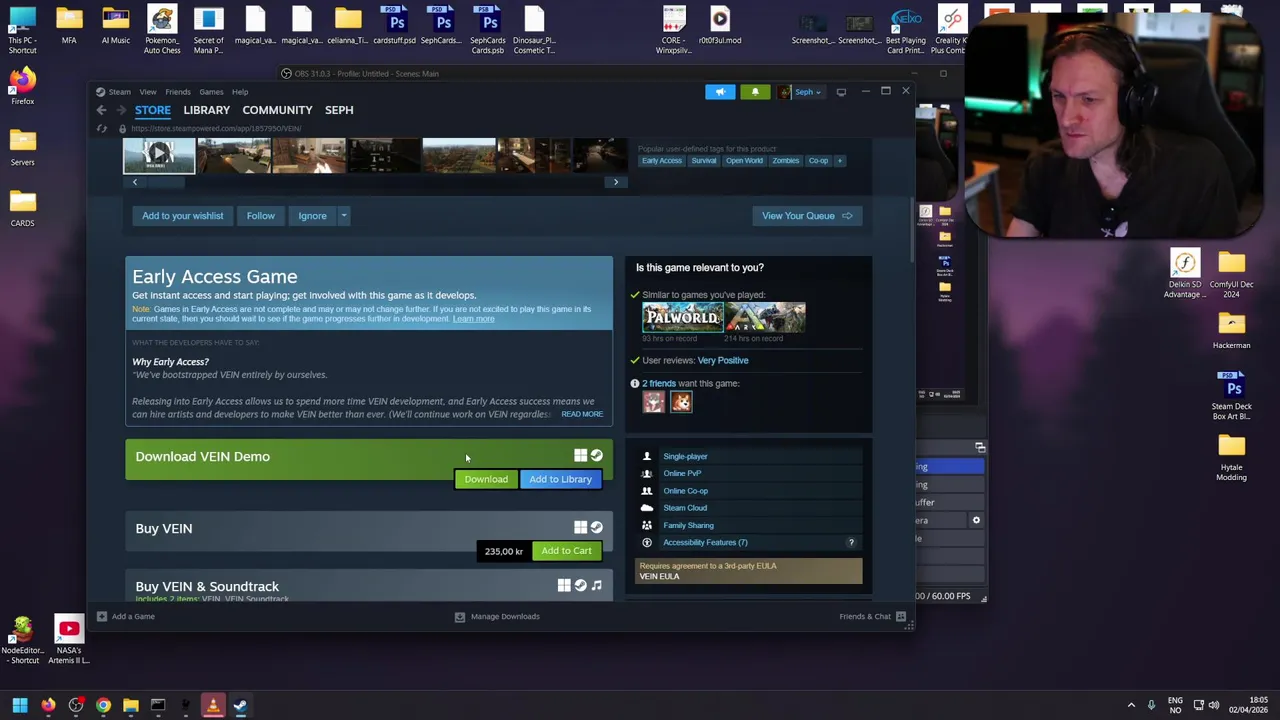Viewport: 1280px width, 720px height.
Task: Open the SEPH profile tab
Action: 339,110
